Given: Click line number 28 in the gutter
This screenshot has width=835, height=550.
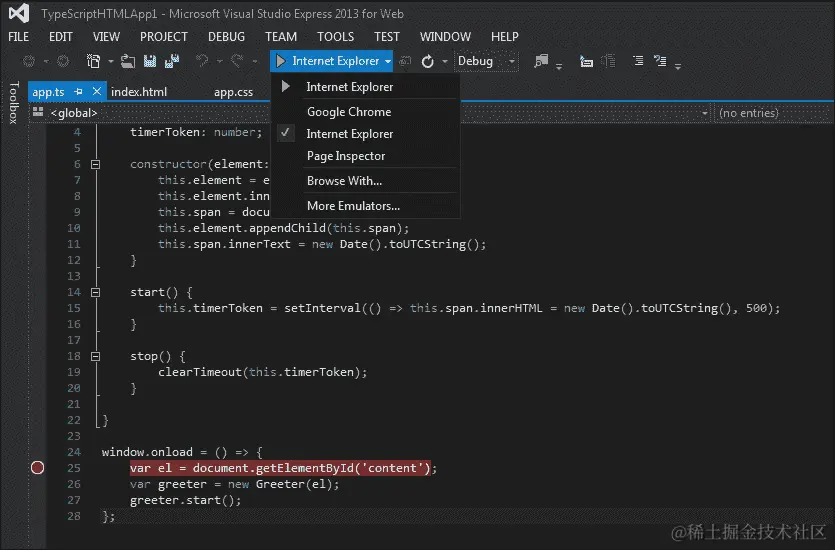Looking at the screenshot, I should 74,516.
